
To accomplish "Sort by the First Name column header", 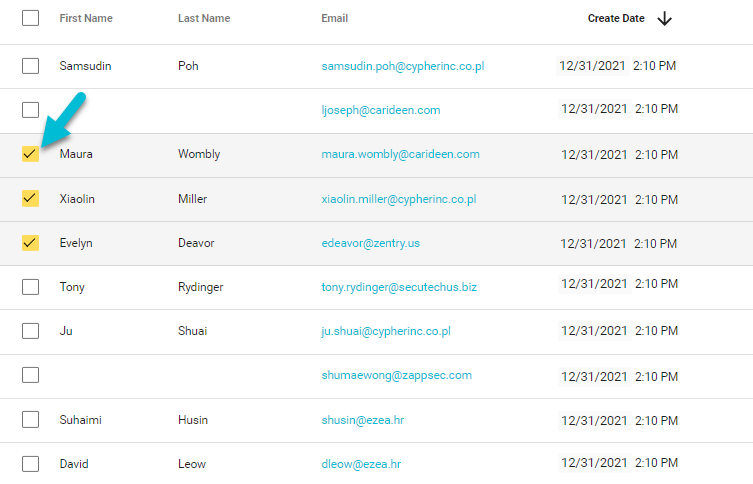I will (86, 19).
